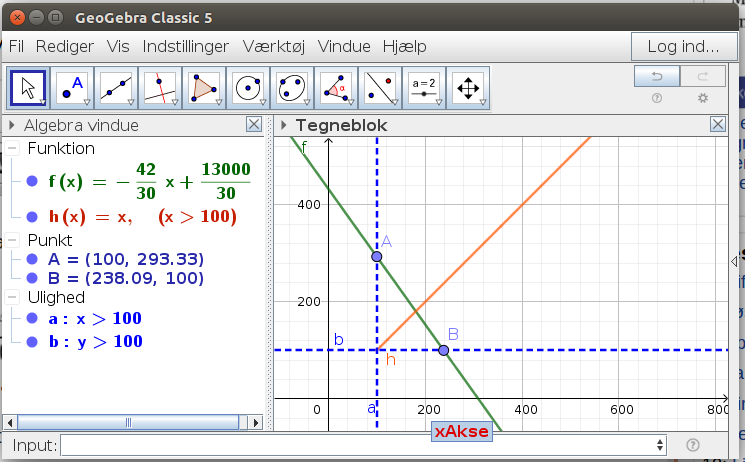Select the f(x) definition in algebra view

click(x=149, y=181)
